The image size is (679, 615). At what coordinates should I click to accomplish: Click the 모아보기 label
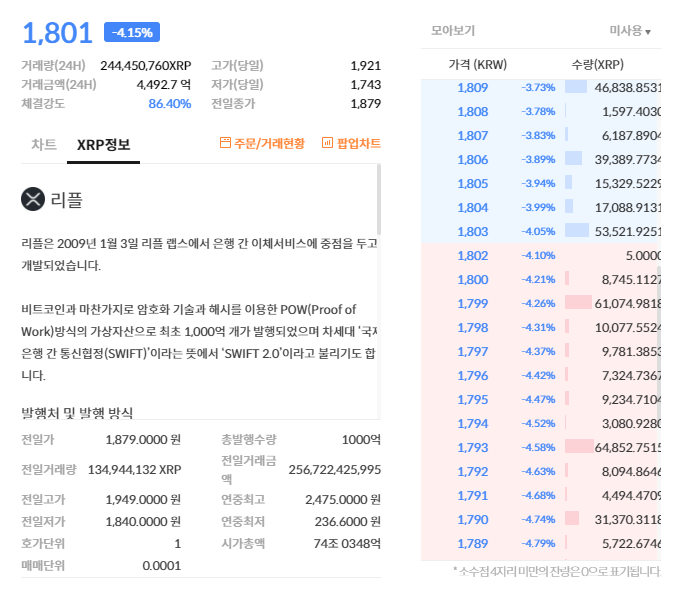453,31
